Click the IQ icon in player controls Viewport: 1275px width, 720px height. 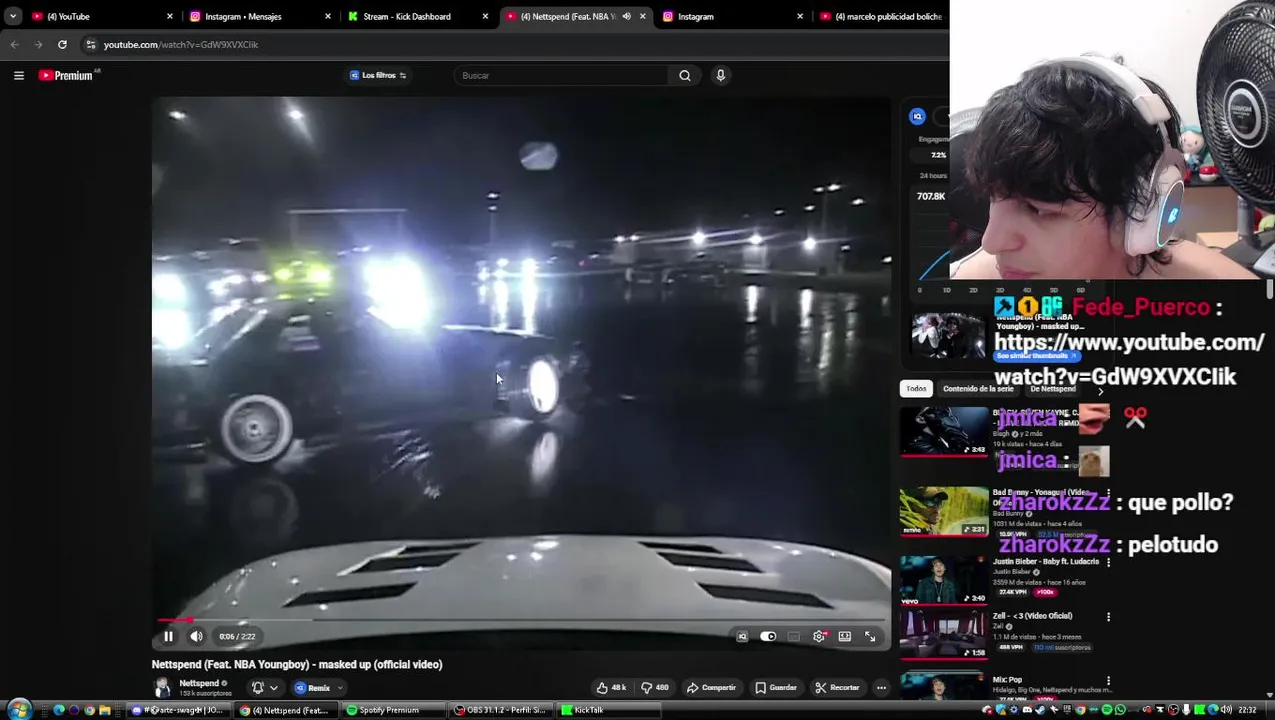[742, 636]
